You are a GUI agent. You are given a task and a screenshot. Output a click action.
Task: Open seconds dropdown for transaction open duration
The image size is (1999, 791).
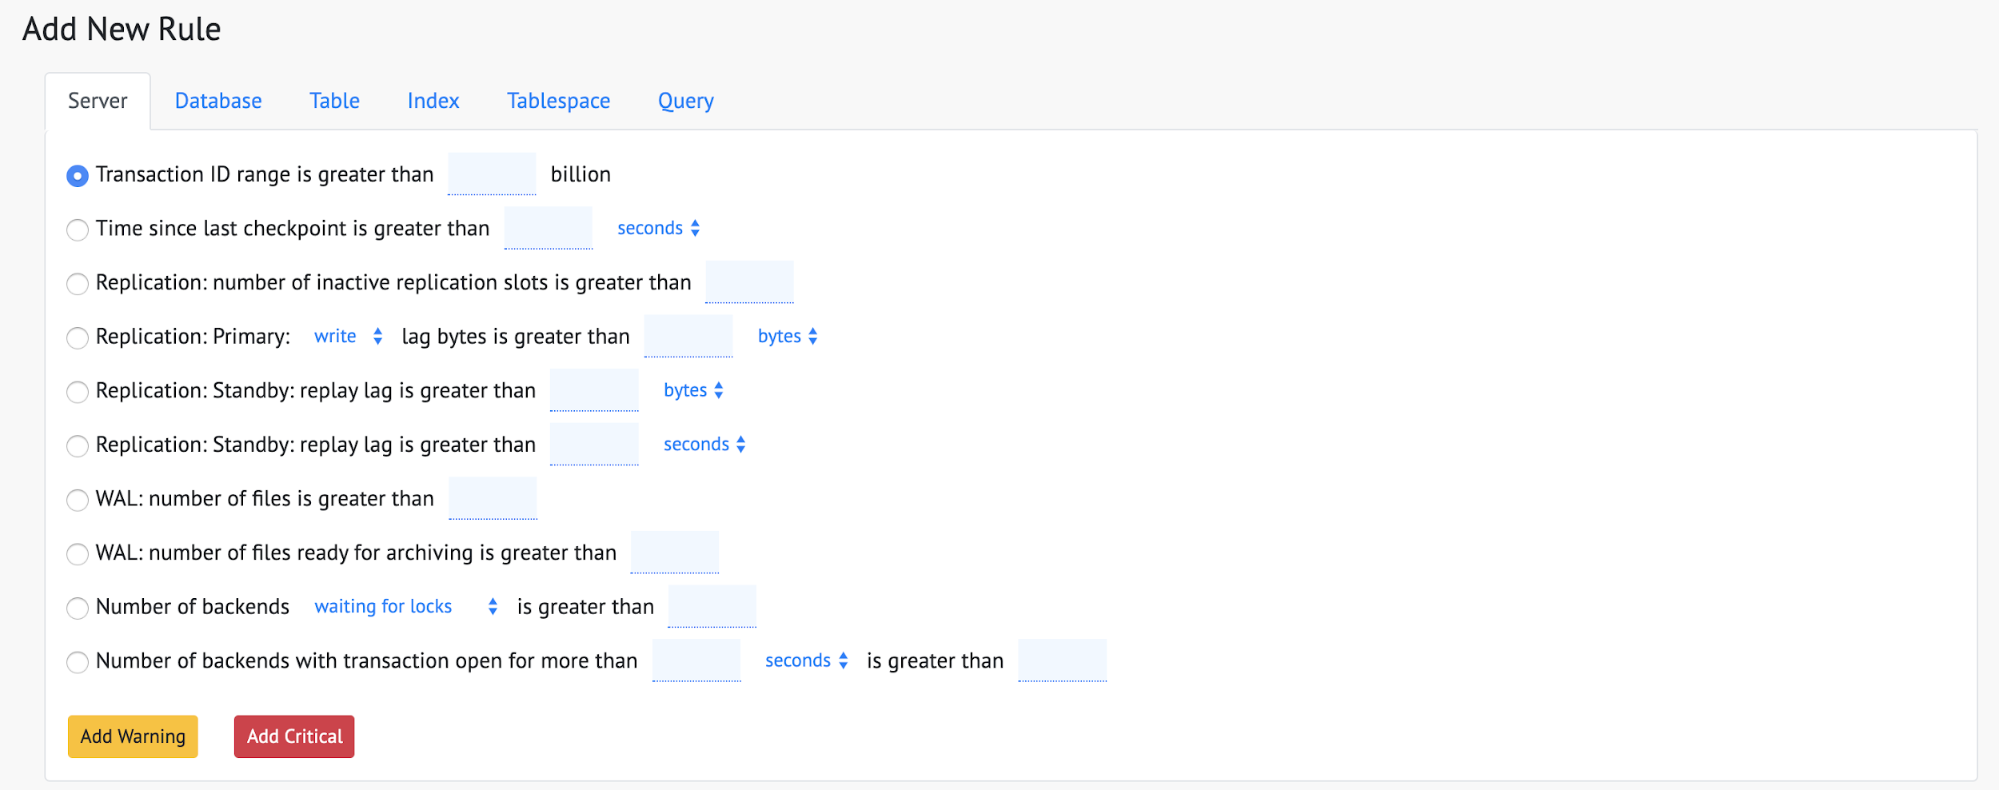[x=806, y=660]
